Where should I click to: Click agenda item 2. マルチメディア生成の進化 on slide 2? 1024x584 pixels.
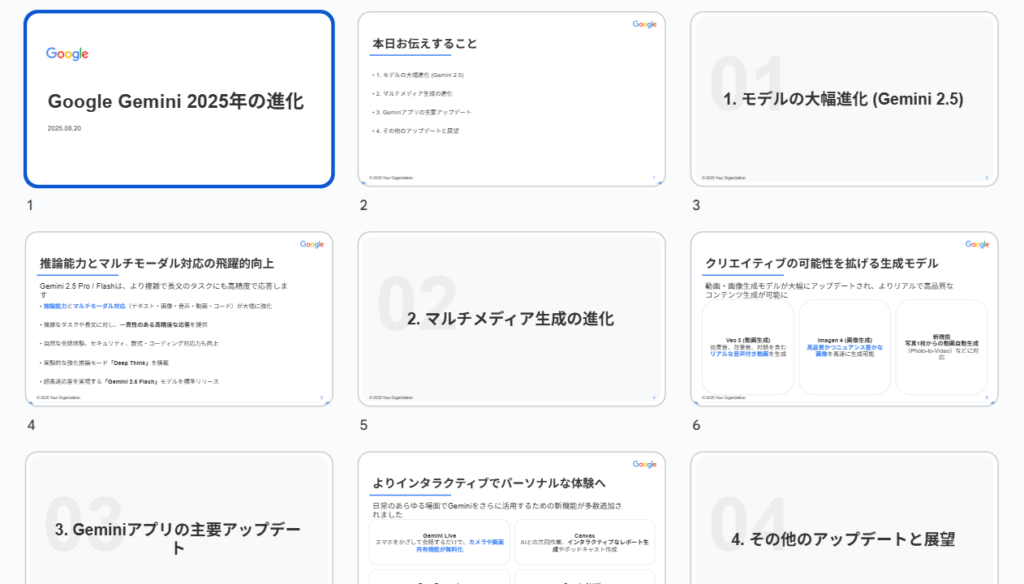pyautogui.click(x=412, y=93)
